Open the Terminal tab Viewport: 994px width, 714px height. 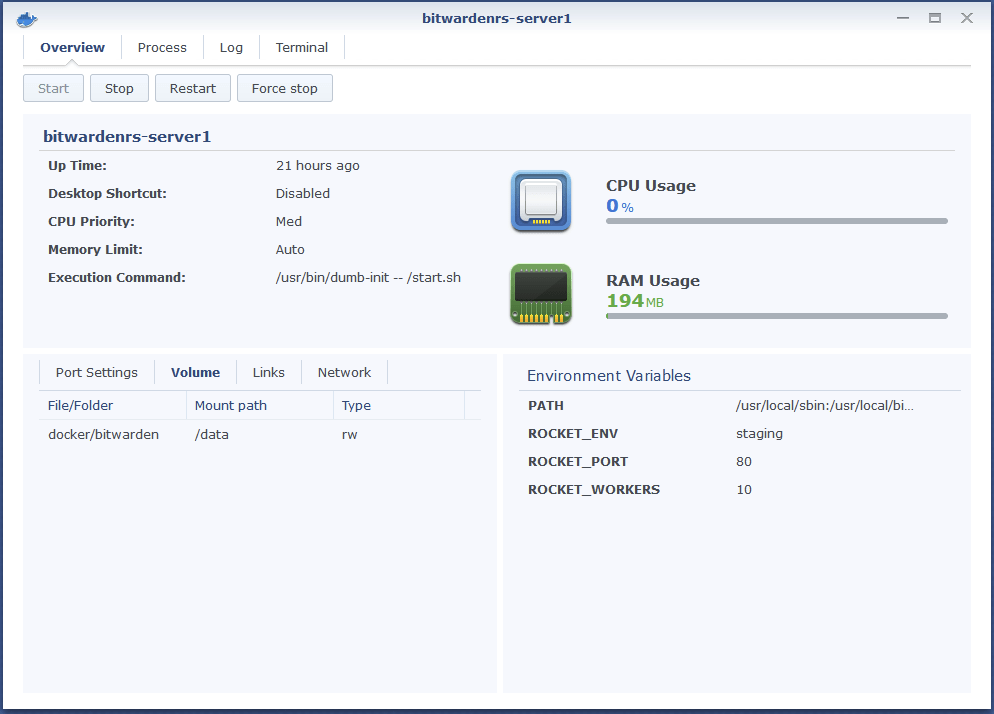tap(302, 48)
